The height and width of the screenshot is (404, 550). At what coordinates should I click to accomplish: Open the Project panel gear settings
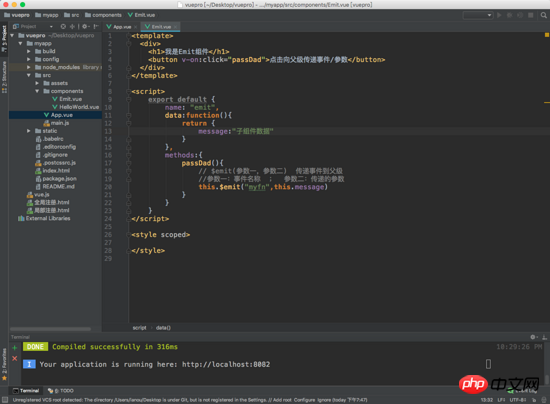pyautogui.click(x=85, y=26)
